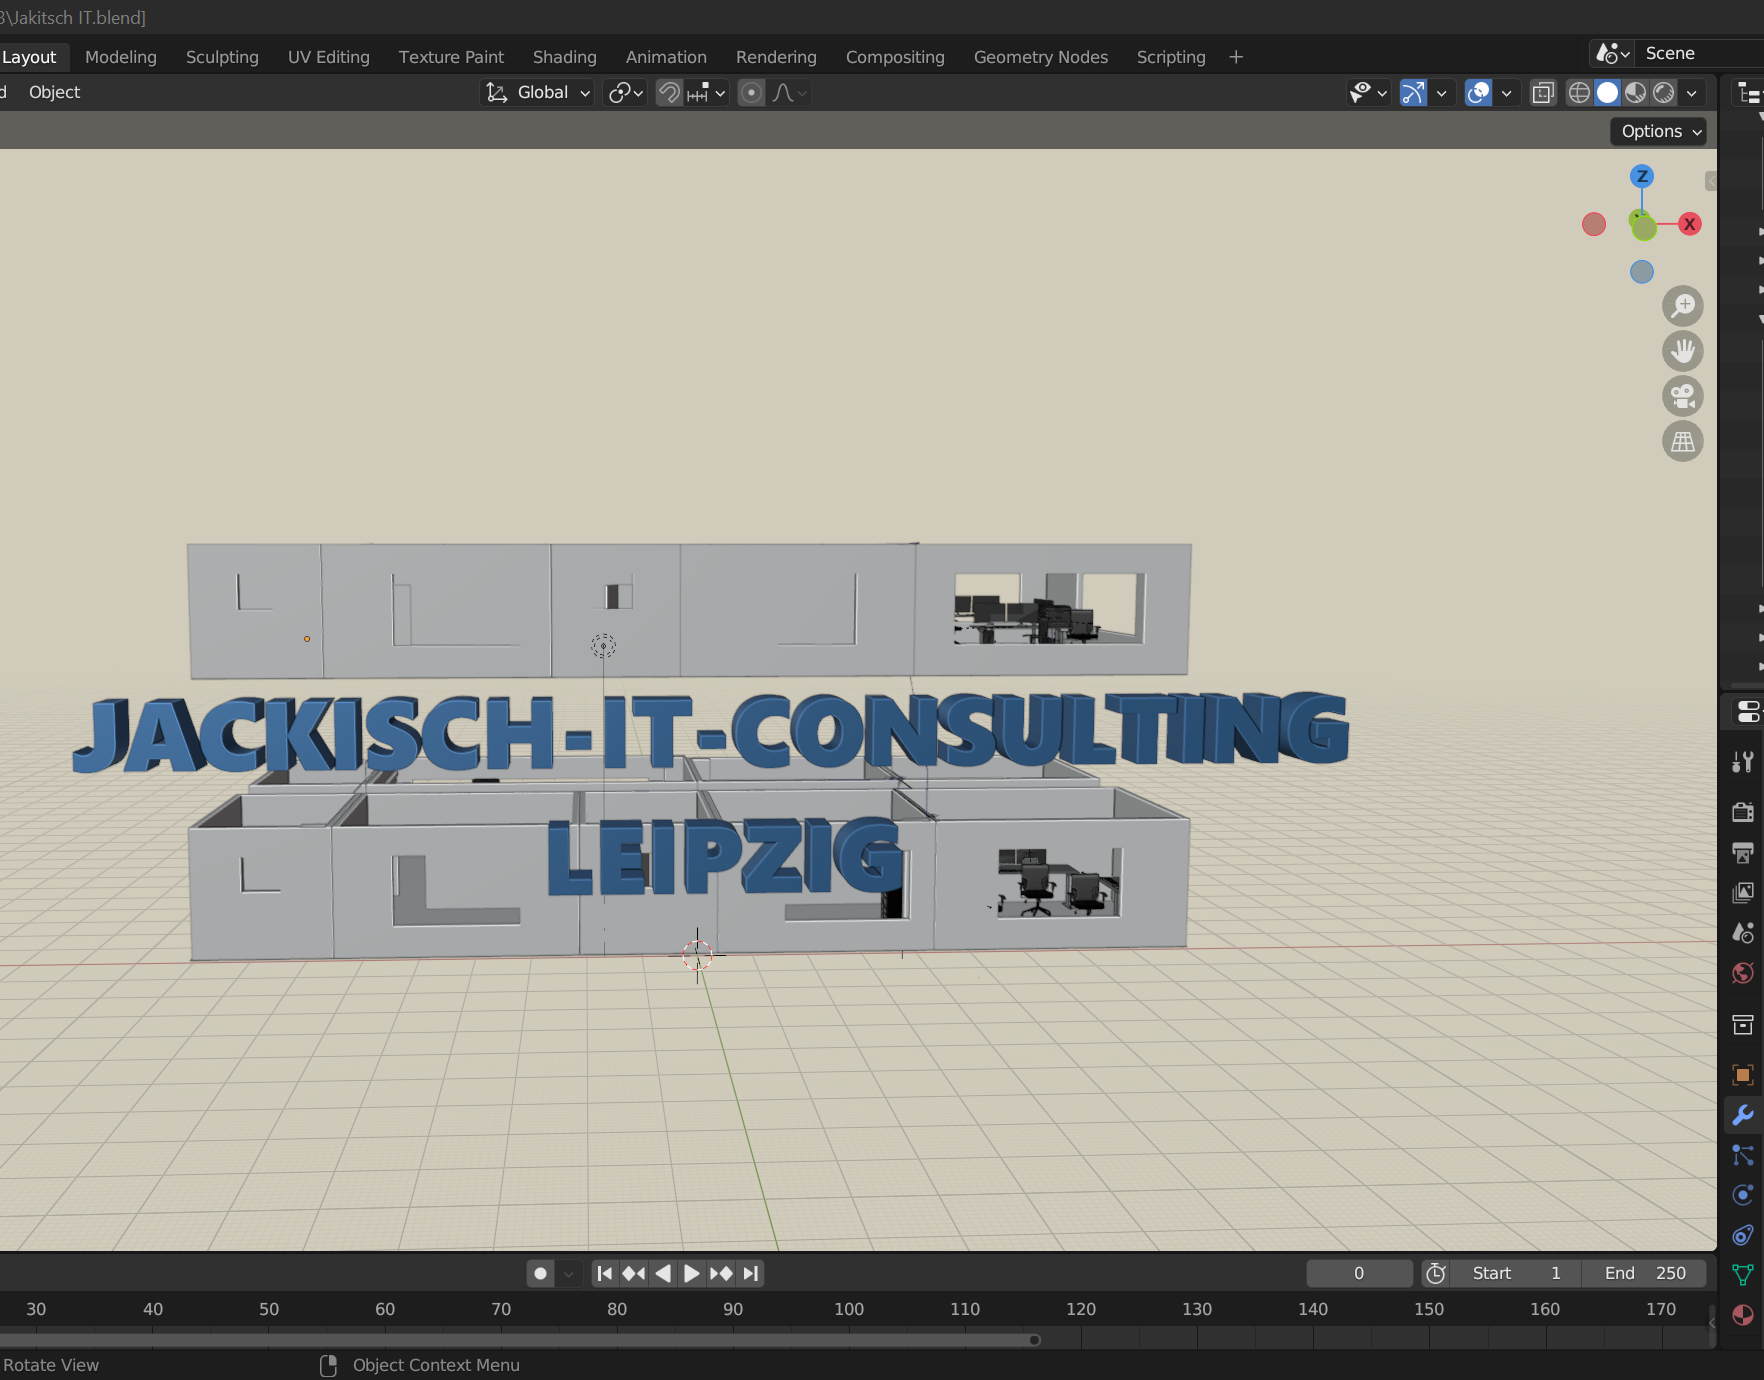Open the Particles properties tab
1764x1380 pixels.
tap(1743, 1155)
